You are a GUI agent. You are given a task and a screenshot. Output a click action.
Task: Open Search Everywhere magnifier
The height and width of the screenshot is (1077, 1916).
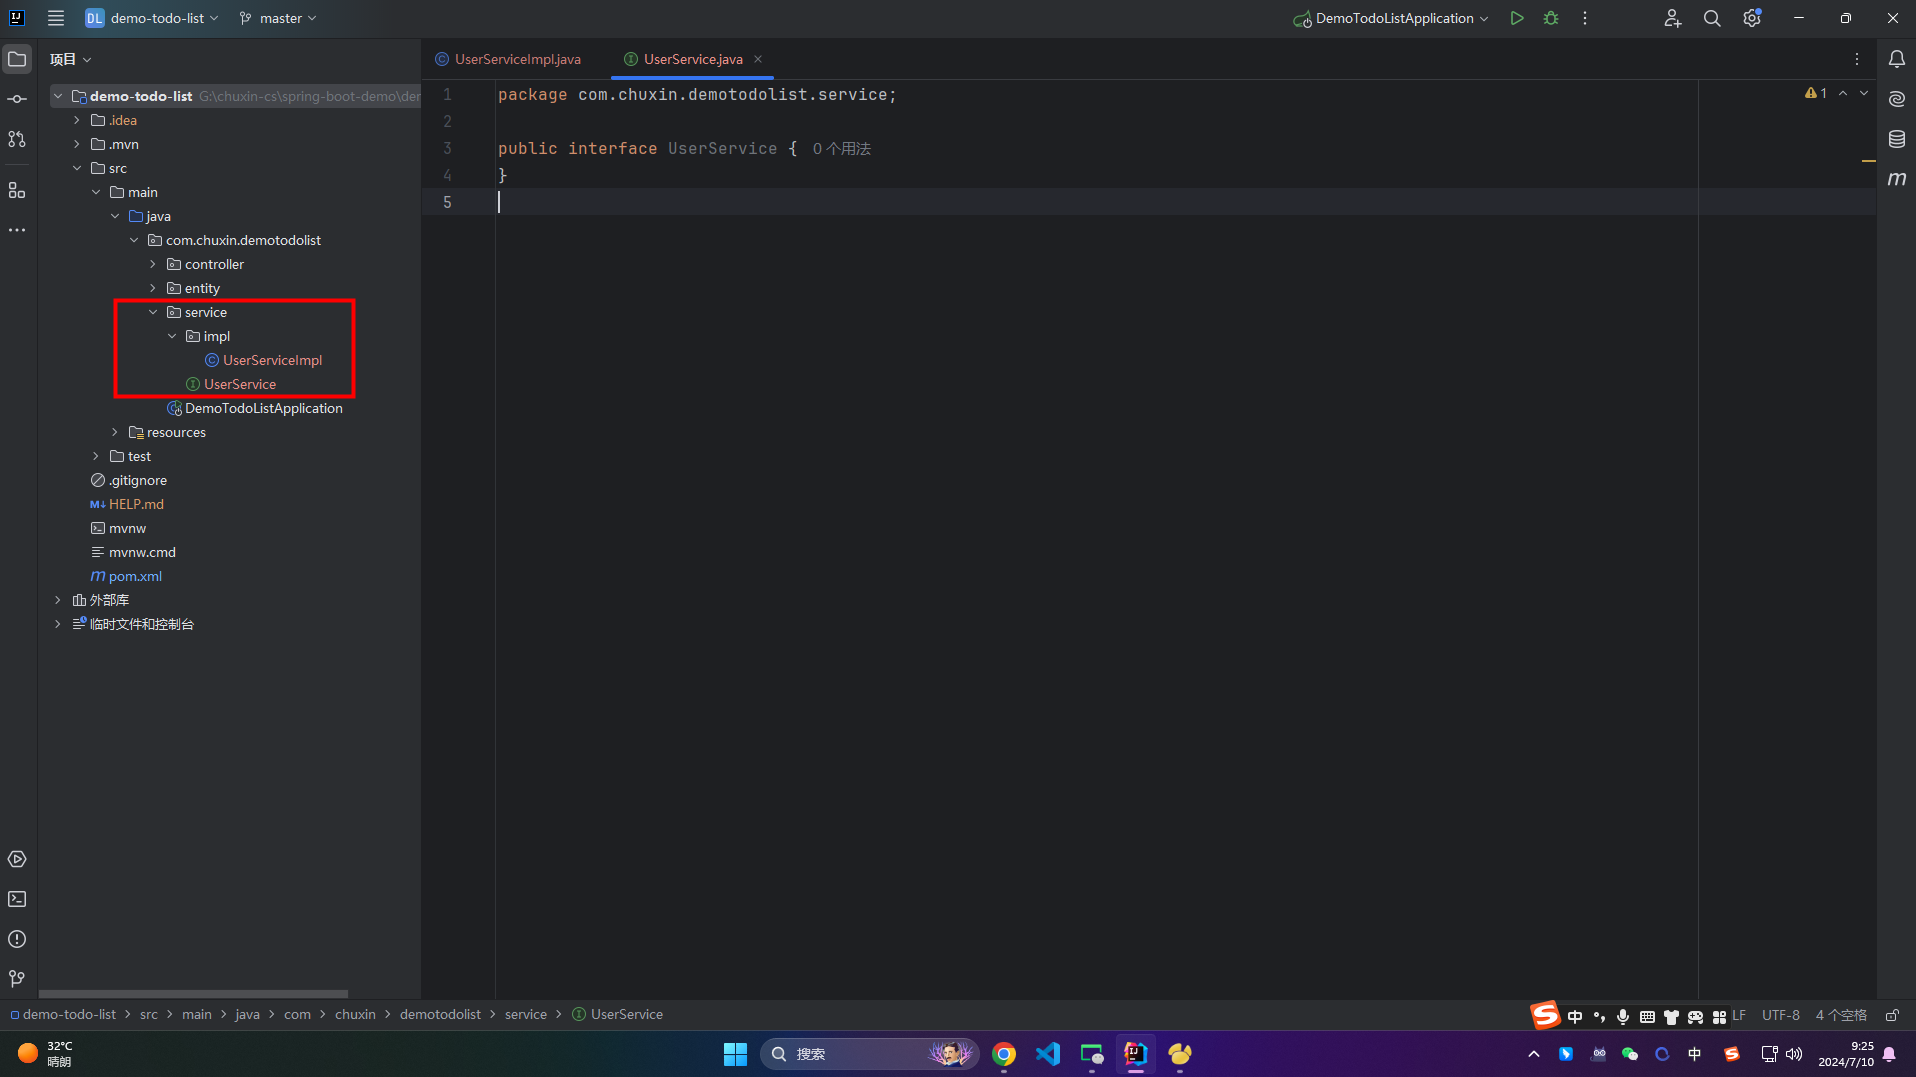1712,18
